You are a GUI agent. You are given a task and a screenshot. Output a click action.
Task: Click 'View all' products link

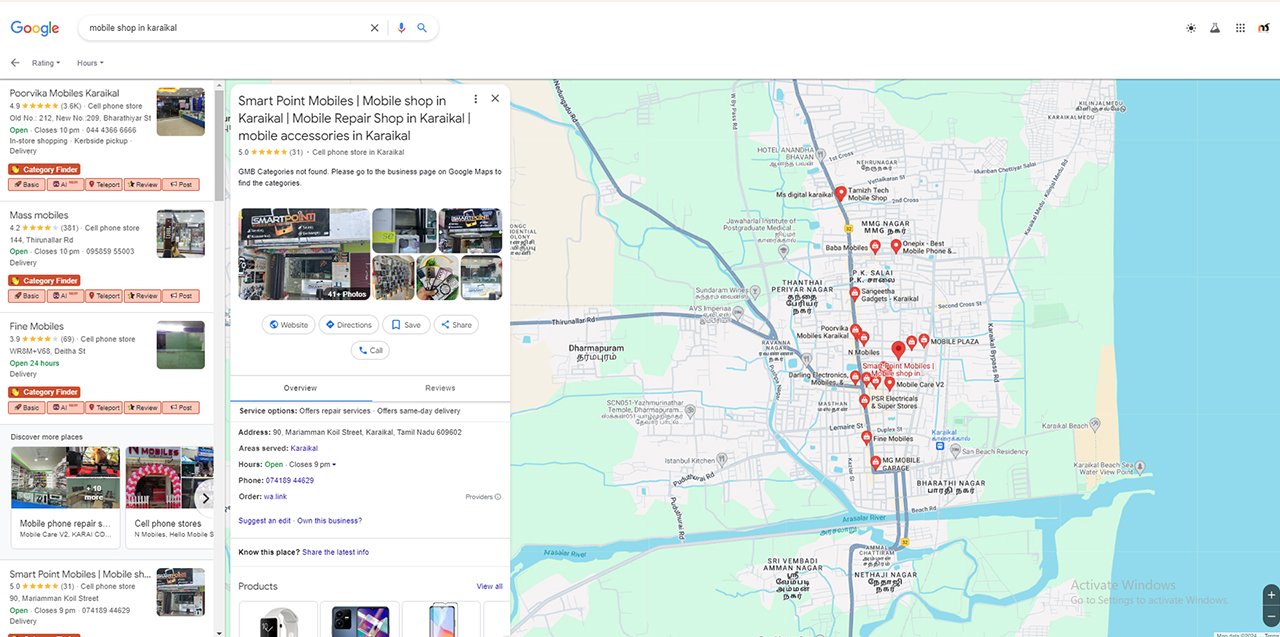(490, 586)
